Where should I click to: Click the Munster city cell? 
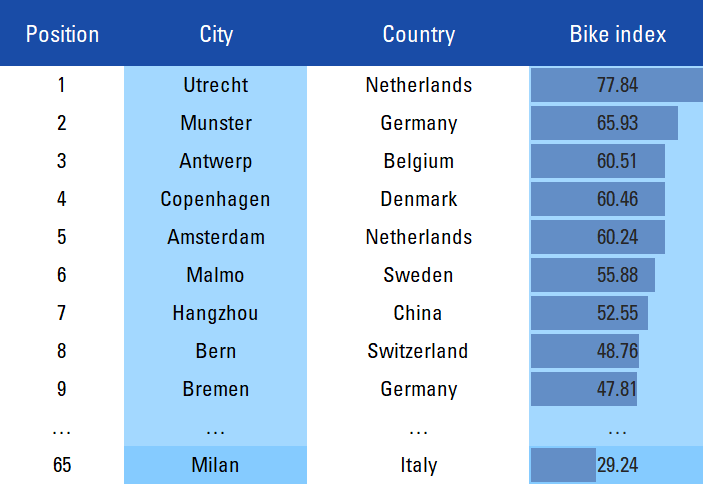point(216,123)
